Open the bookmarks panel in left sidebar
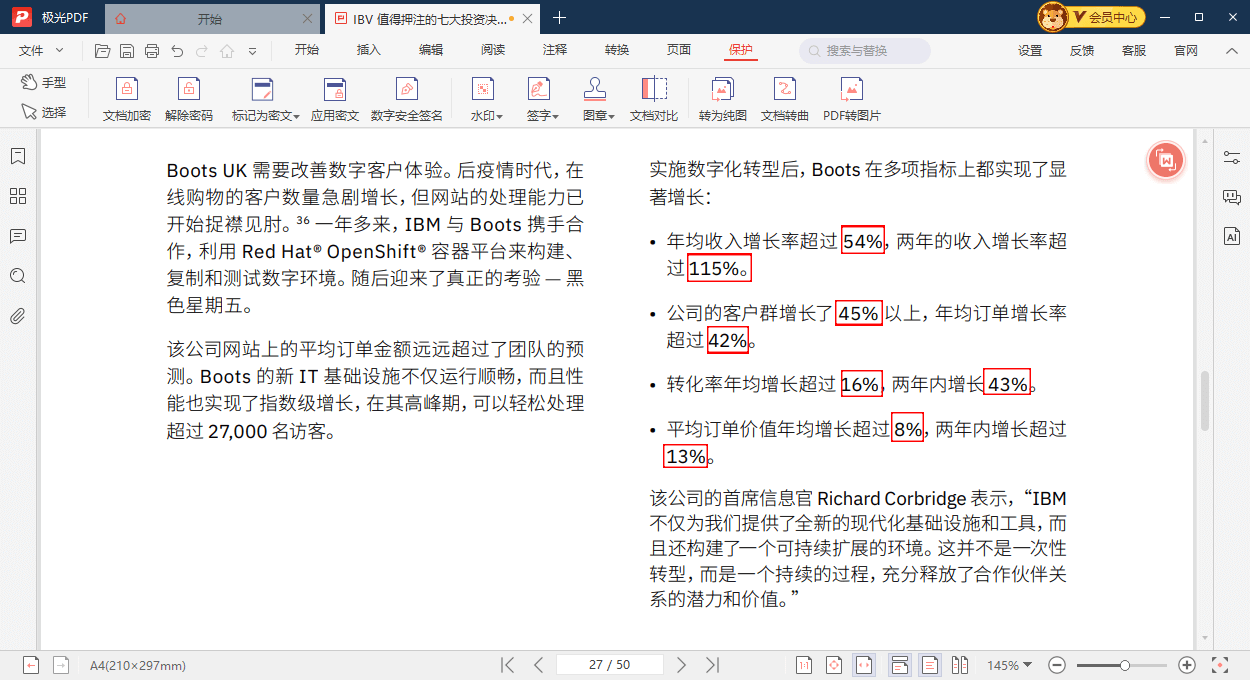Viewport: 1250px width, 680px height. tap(18, 156)
